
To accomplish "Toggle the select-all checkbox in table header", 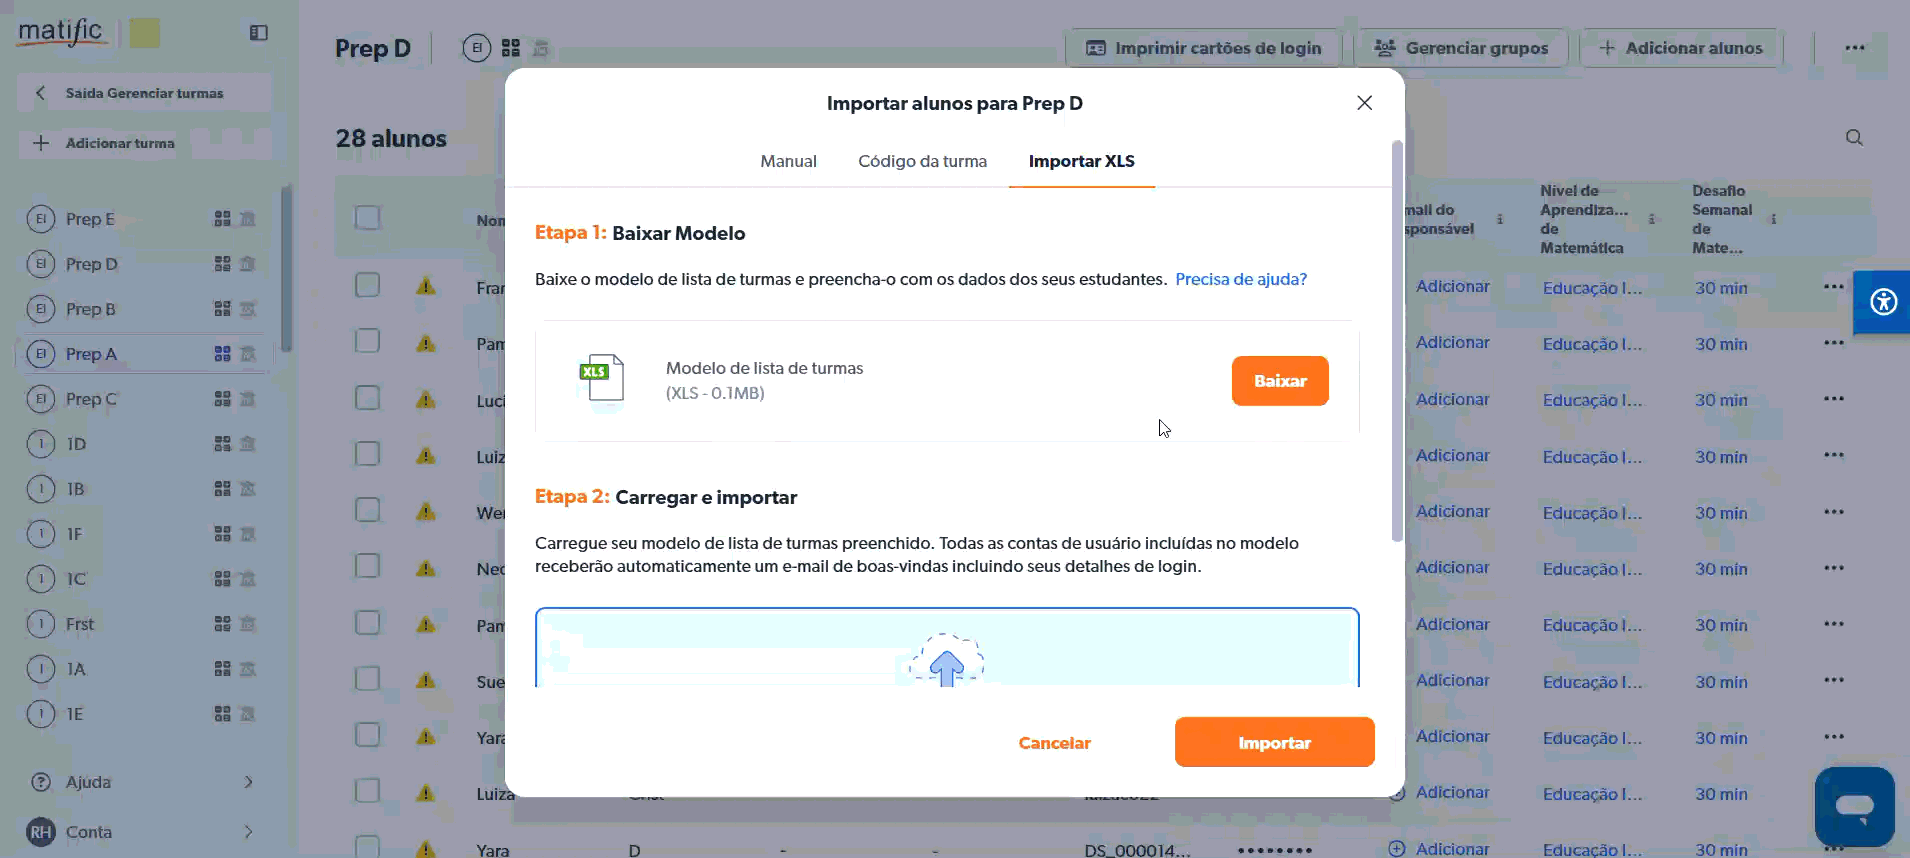I will pos(368,218).
